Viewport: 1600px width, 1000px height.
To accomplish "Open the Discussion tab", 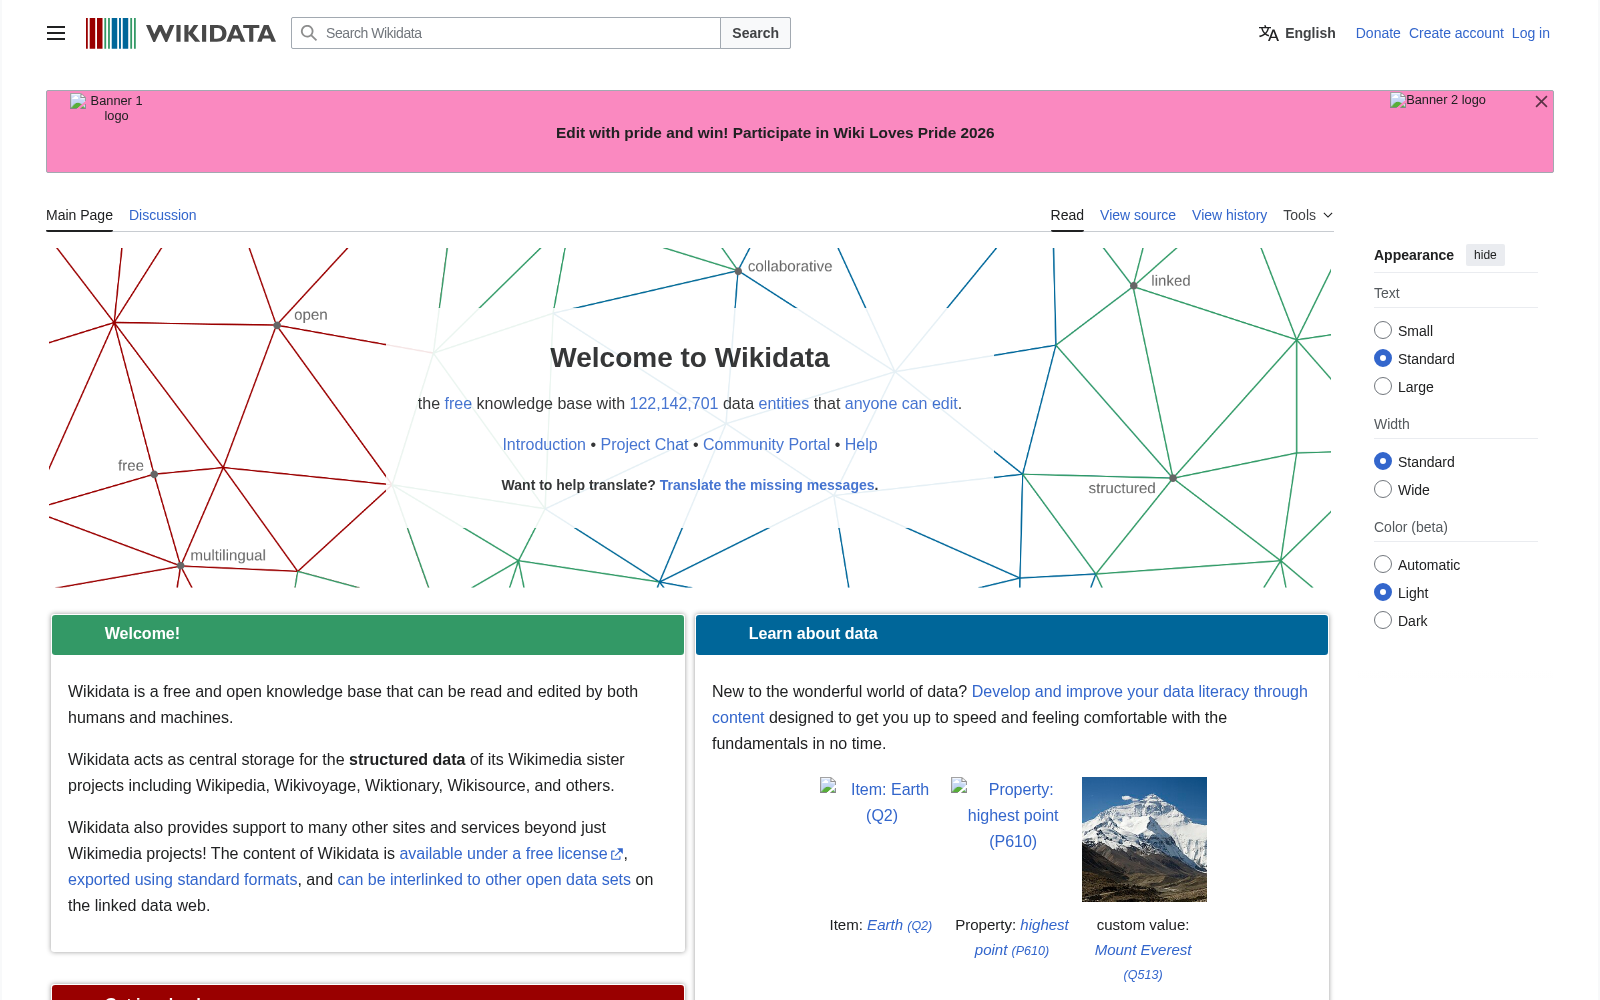I will point(162,215).
